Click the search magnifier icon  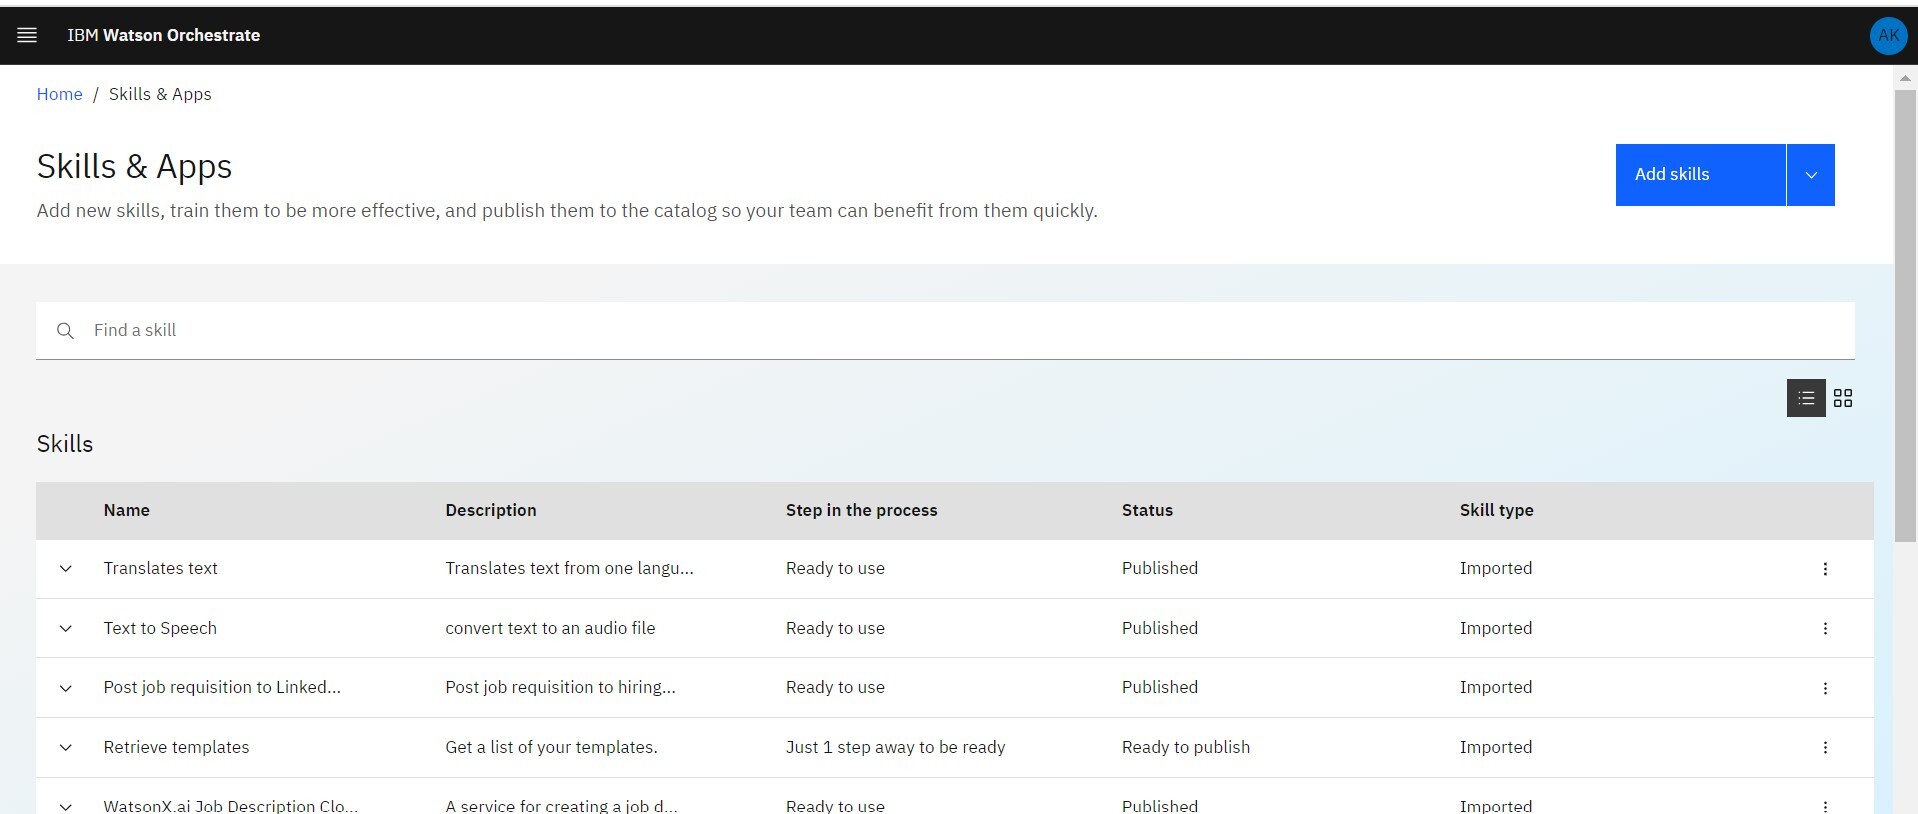pyautogui.click(x=65, y=331)
